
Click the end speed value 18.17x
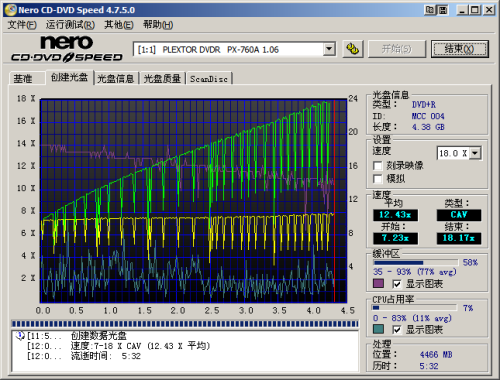coord(459,238)
